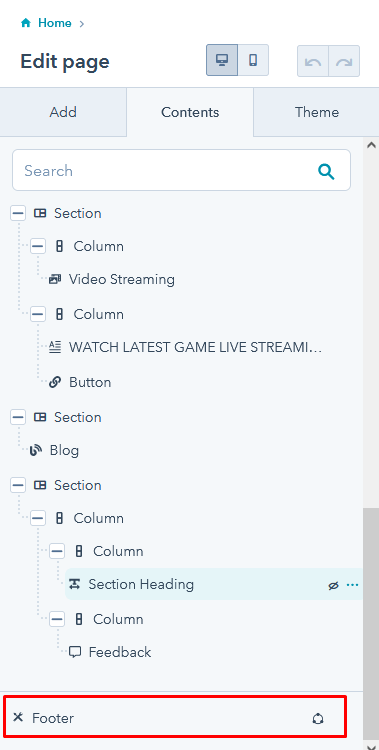379x750 pixels.
Task: Click the rich text icon beside WATCH LATEST GAME
Action: 55,347
